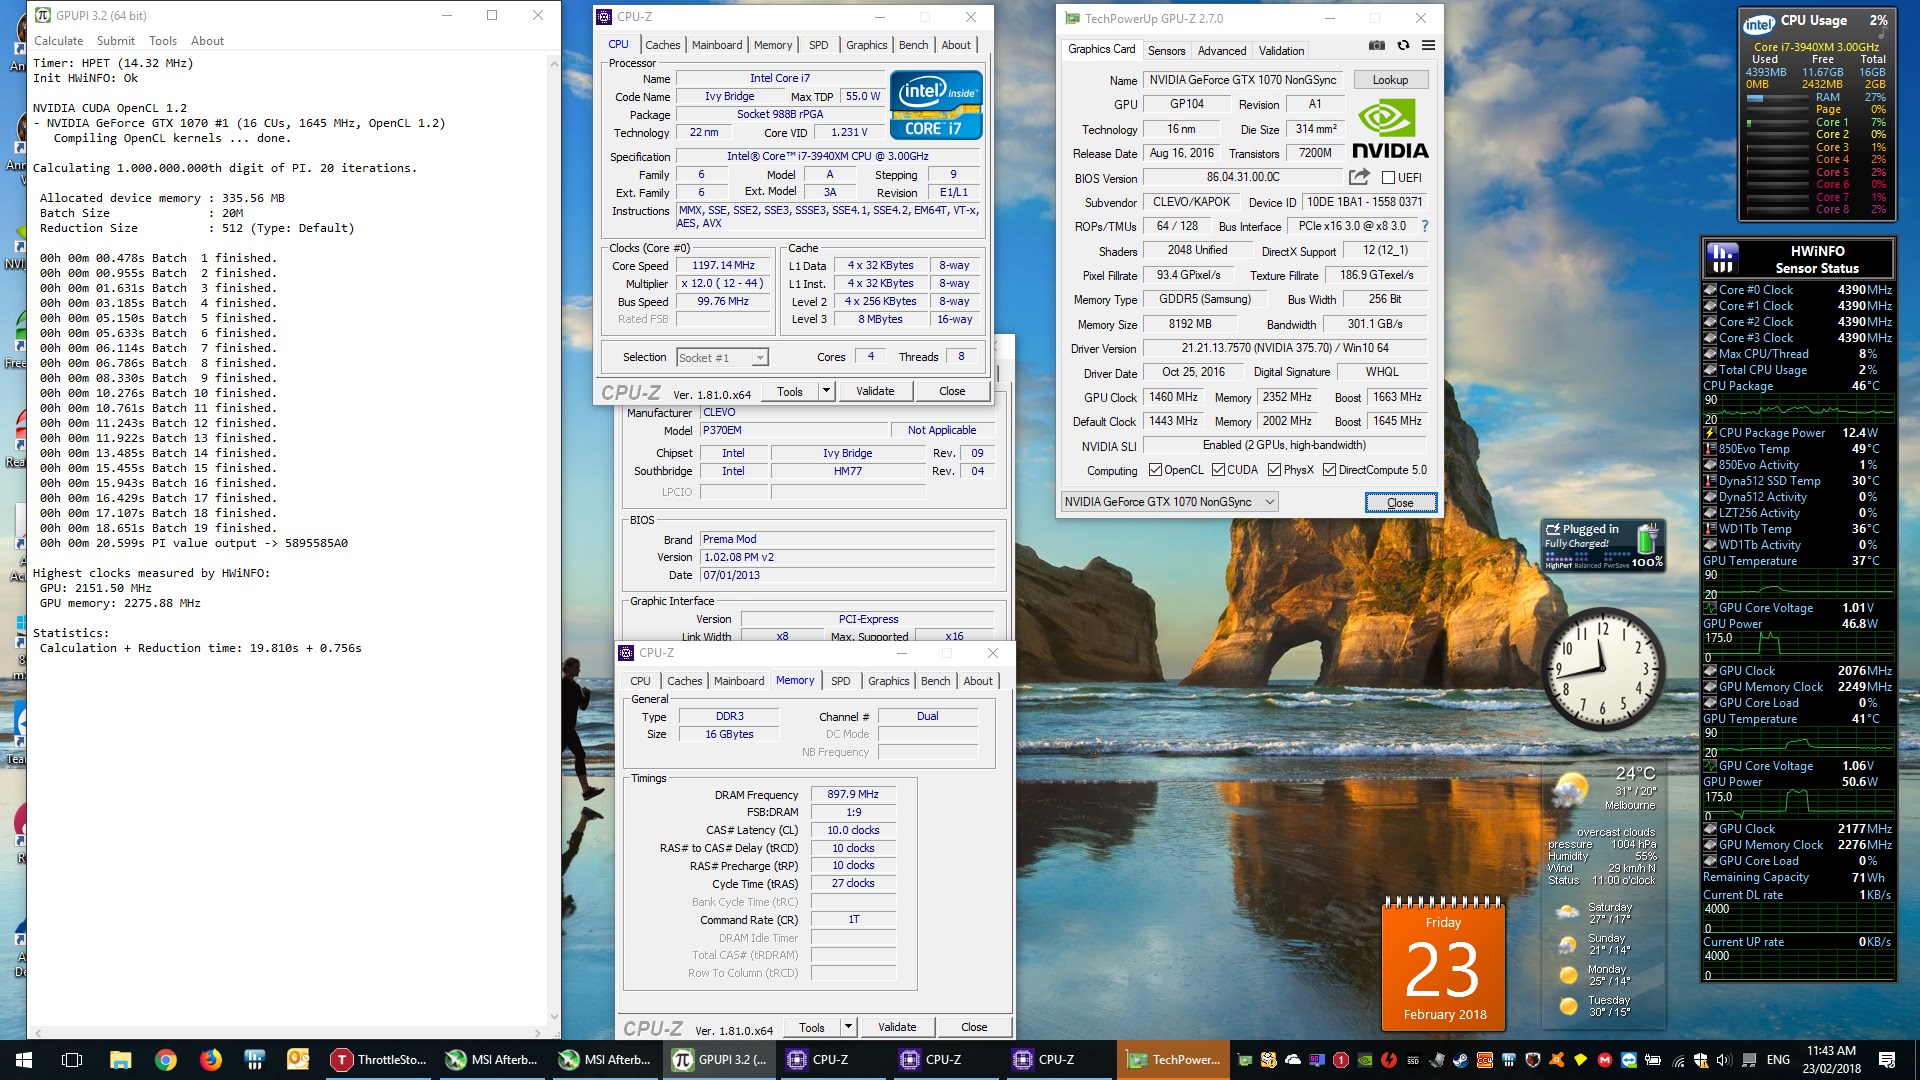This screenshot has width=1920, height=1080.
Task: Open Task View on the taskbar
Action: pos(72,1060)
